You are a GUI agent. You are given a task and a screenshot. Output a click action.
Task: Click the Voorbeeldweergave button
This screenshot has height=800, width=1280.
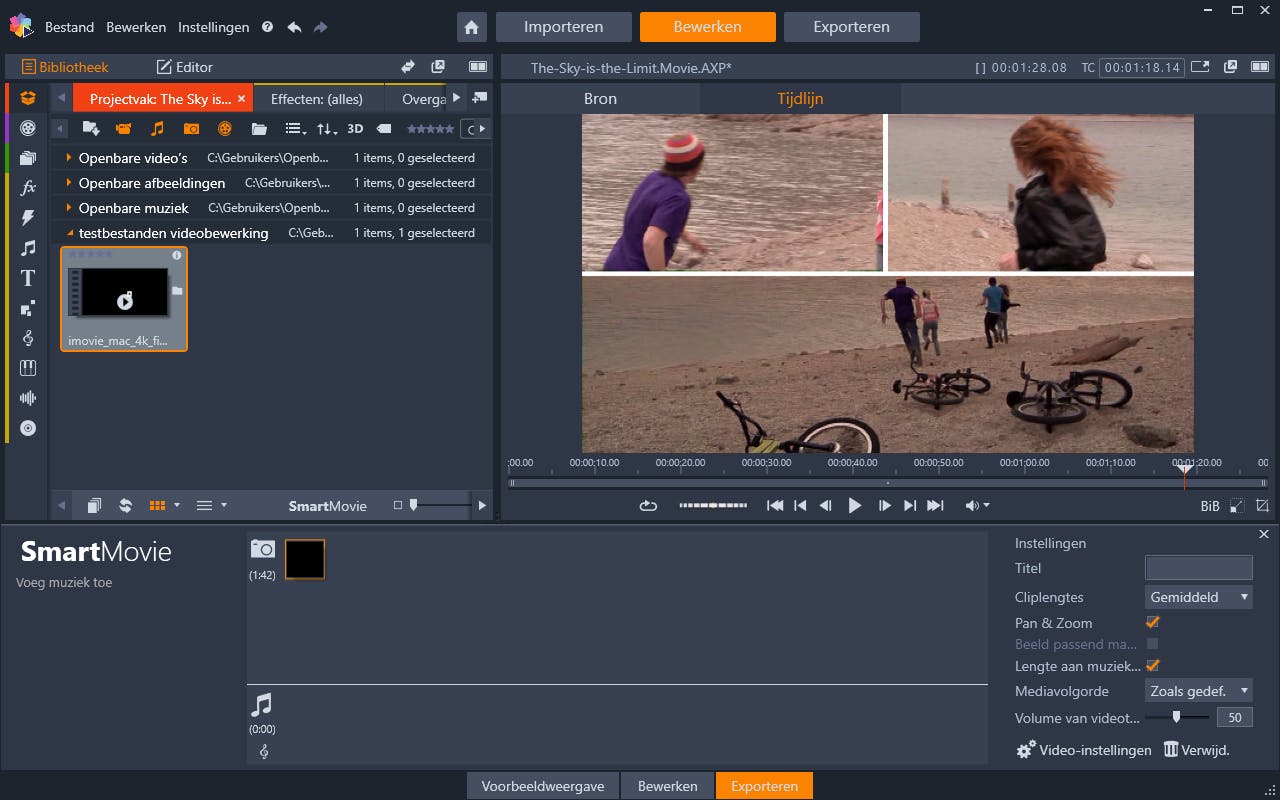(x=543, y=786)
